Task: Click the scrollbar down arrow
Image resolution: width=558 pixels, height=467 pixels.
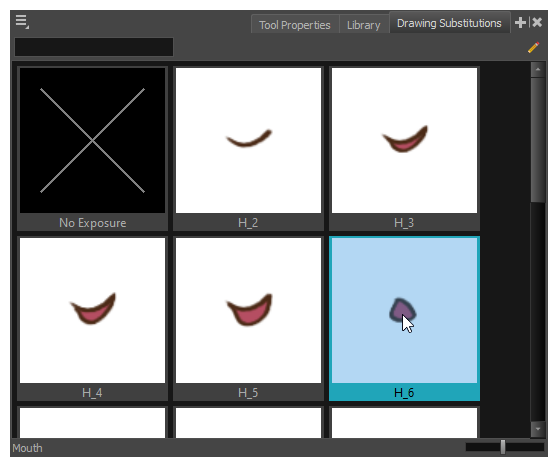Action: coord(538,429)
